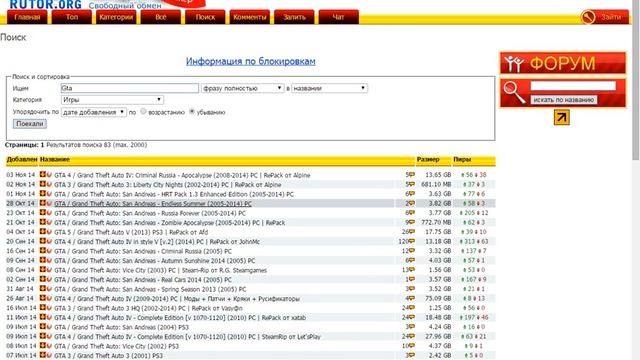Click the download icon for Russia Forever row
The image size is (640, 360).
click(42, 213)
